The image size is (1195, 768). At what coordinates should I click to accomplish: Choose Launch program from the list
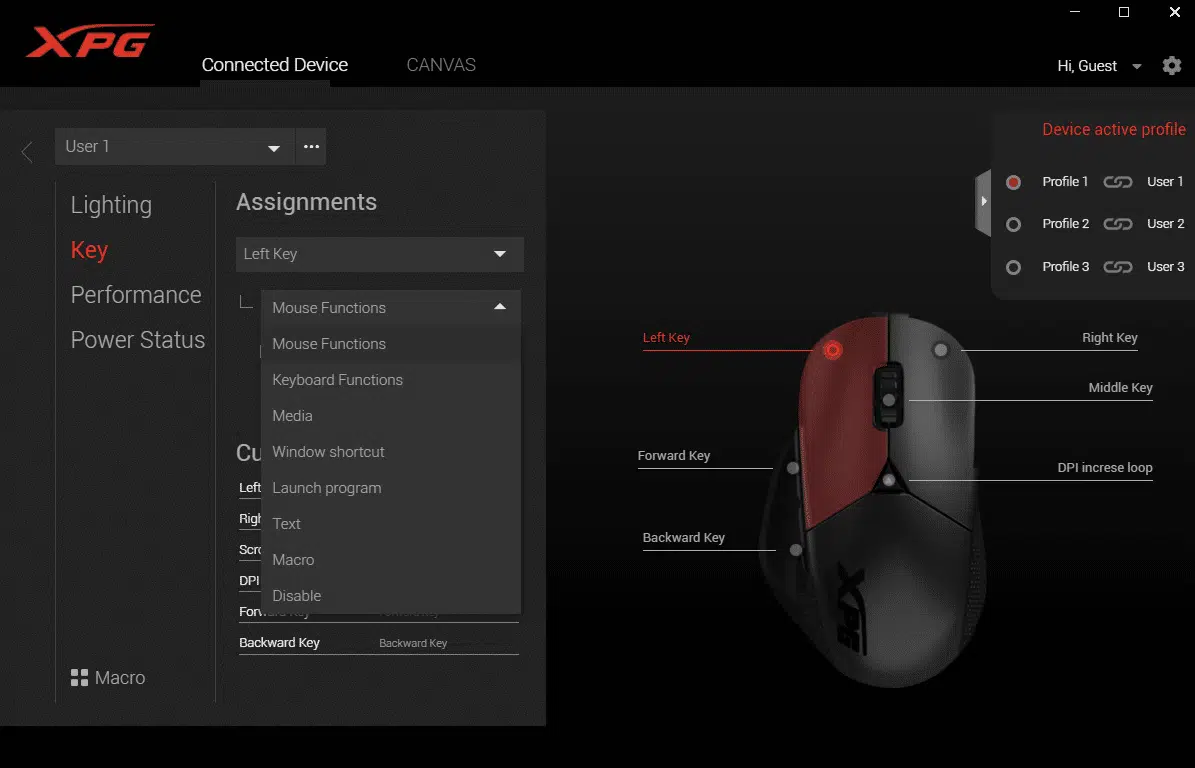click(x=391, y=488)
